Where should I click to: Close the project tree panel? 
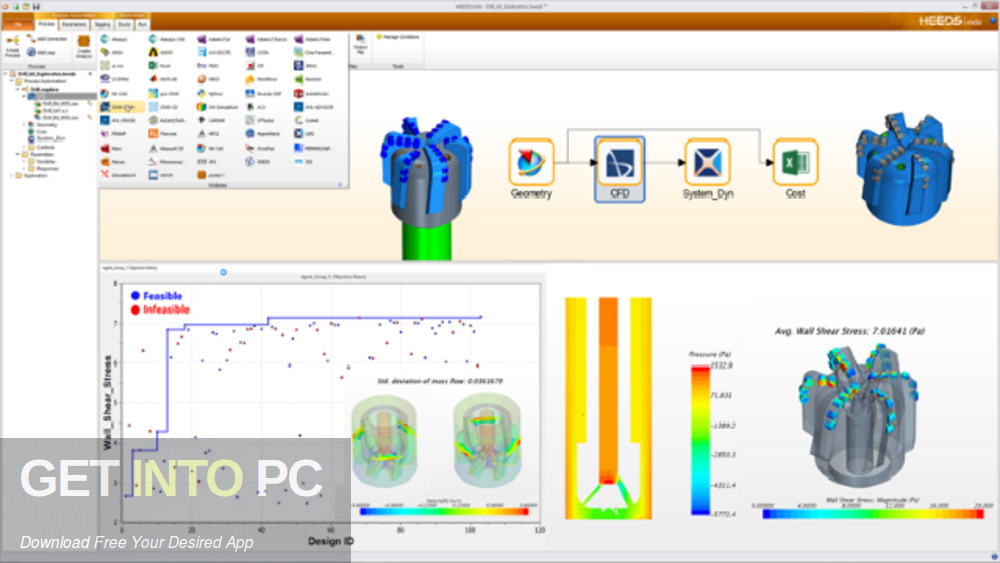click(x=90, y=73)
